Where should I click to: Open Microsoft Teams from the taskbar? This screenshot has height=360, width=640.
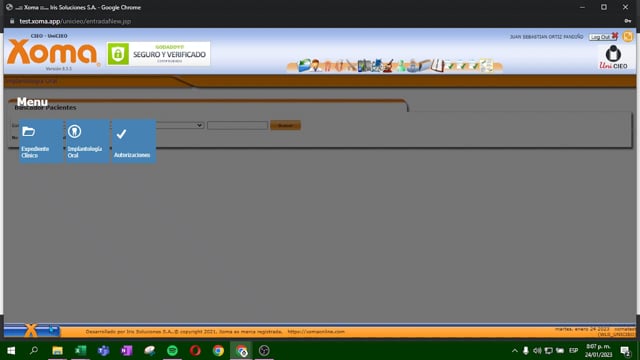[103, 351]
